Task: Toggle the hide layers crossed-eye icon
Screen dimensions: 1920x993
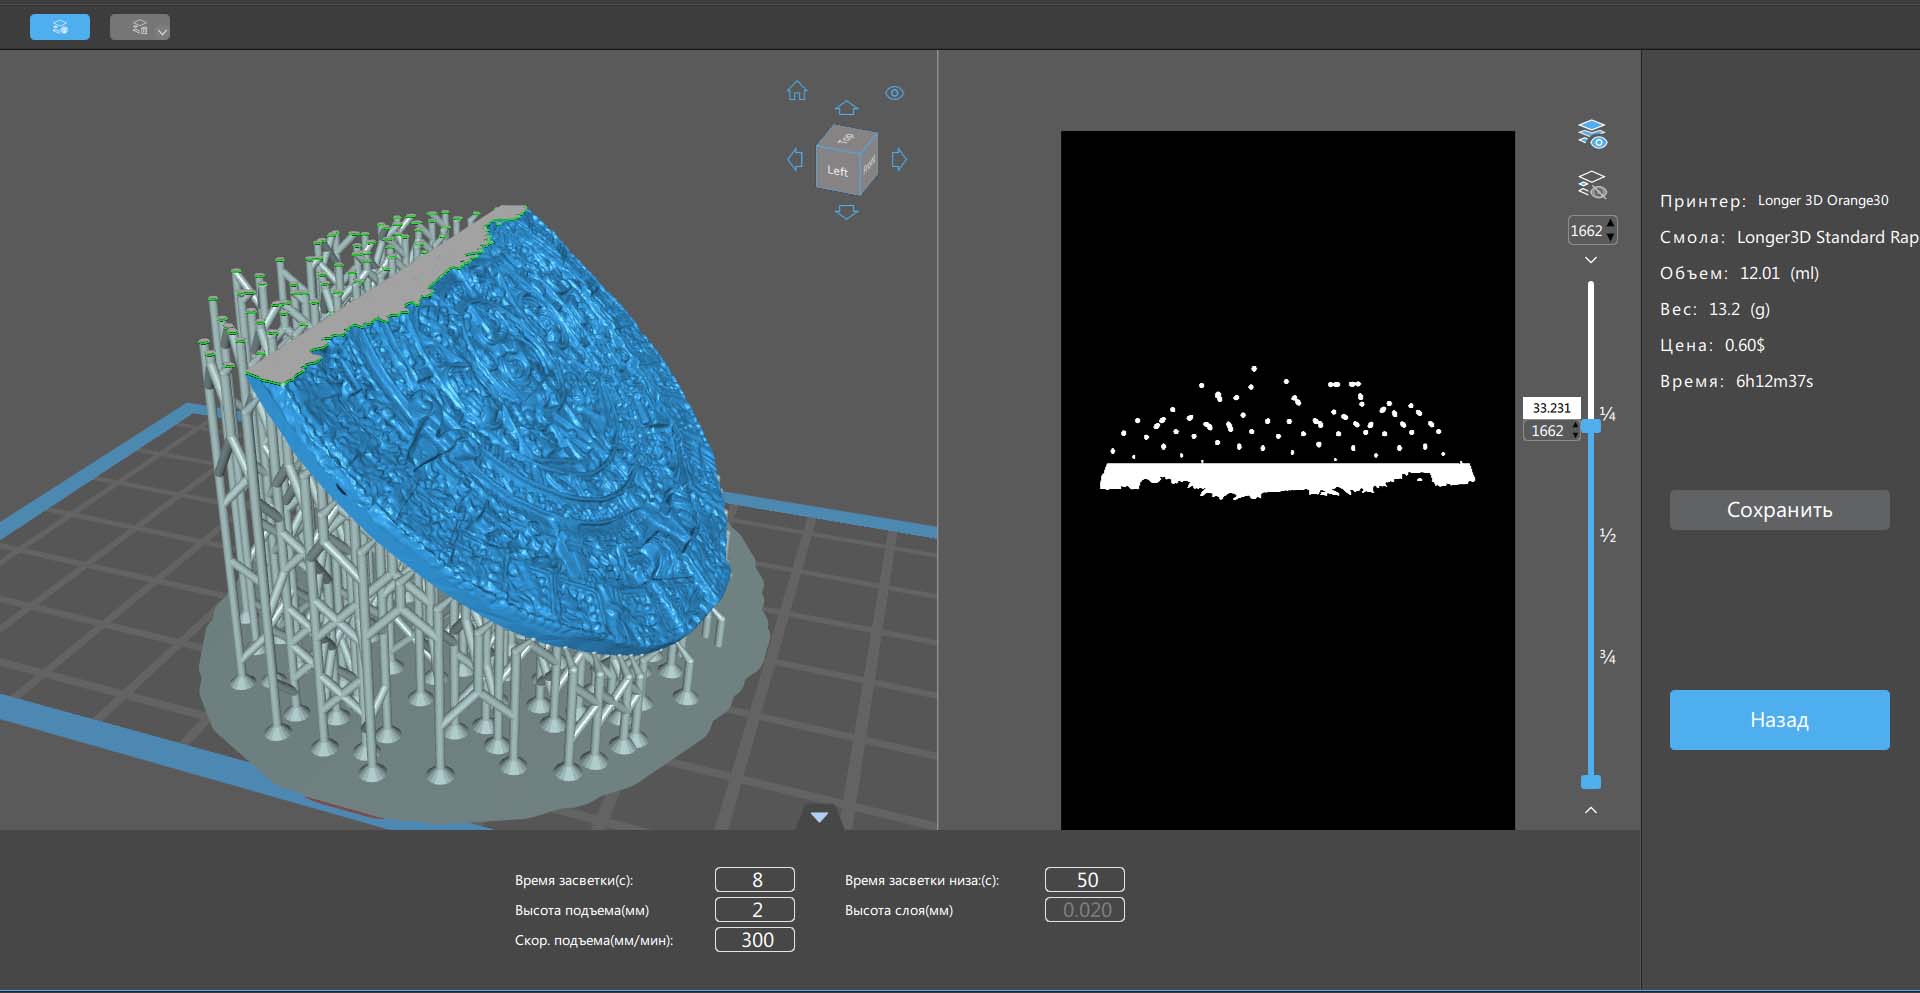Action: 1591,185
